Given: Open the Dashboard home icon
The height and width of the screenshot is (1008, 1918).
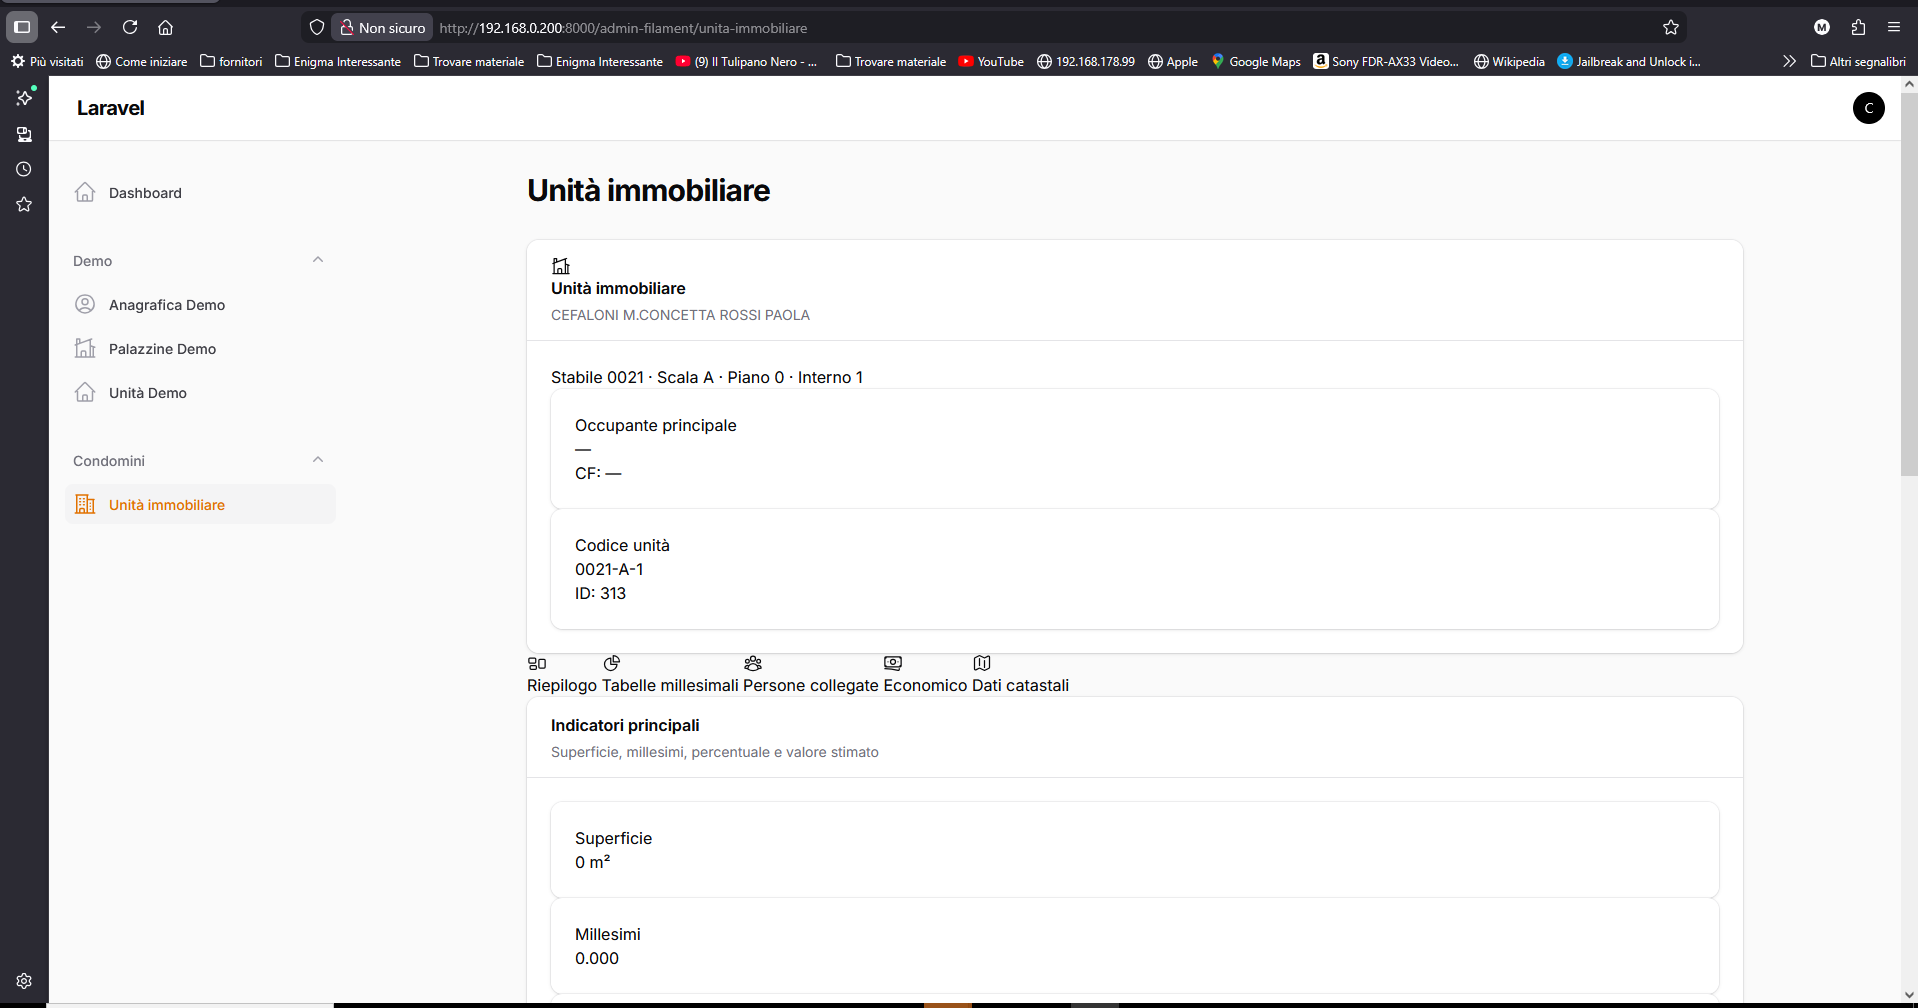Looking at the screenshot, I should pos(85,192).
